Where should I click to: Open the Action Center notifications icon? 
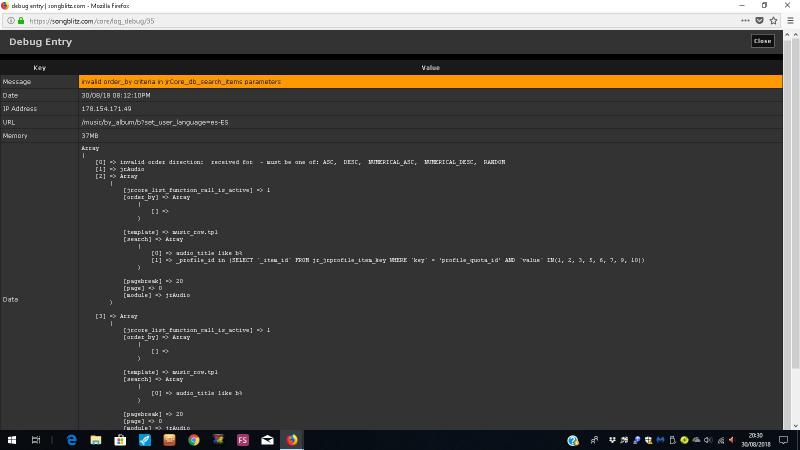(784, 440)
